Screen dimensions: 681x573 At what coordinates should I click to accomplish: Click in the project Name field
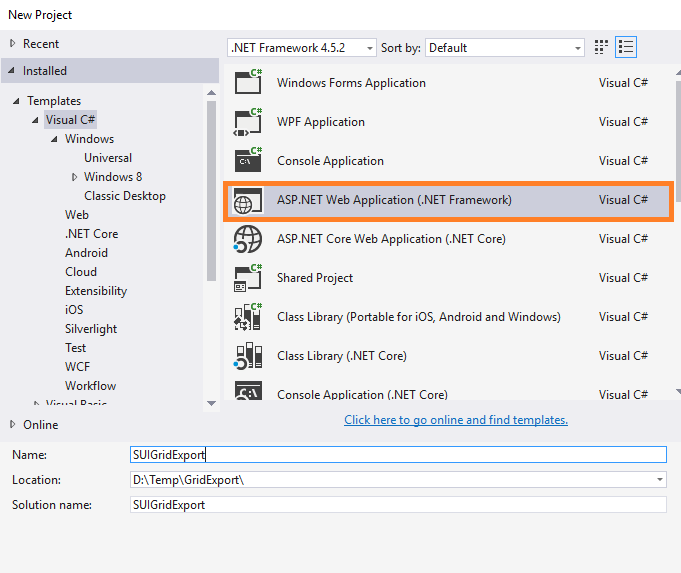coord(398,454)
